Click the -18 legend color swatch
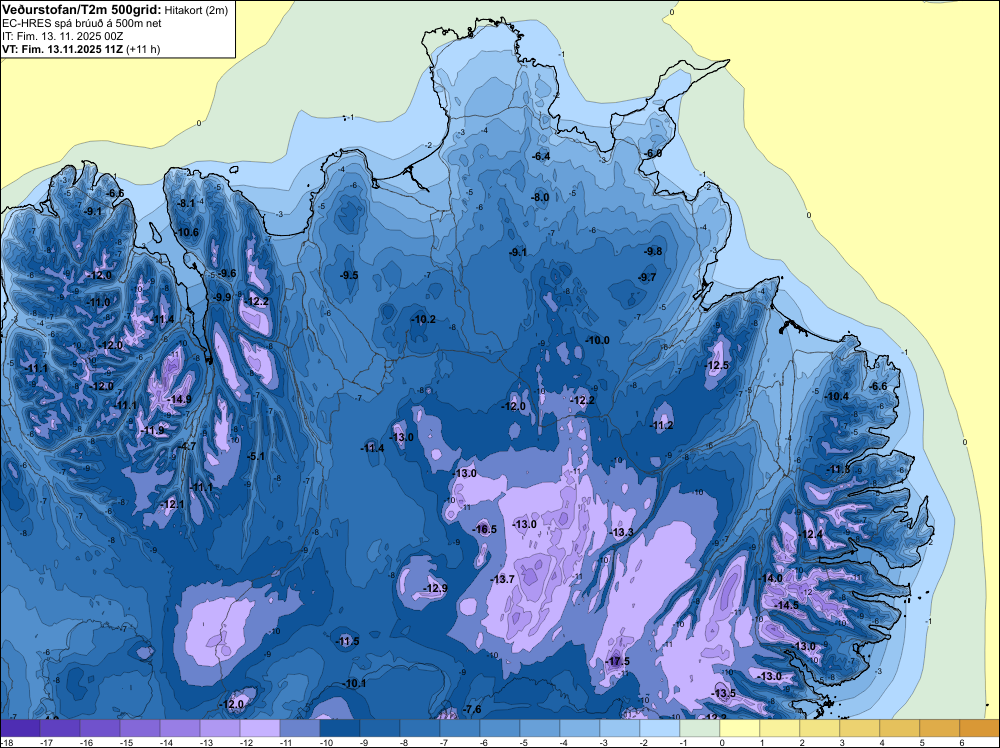This screenshot has width=1000, height=748. [x=19, y=728]
